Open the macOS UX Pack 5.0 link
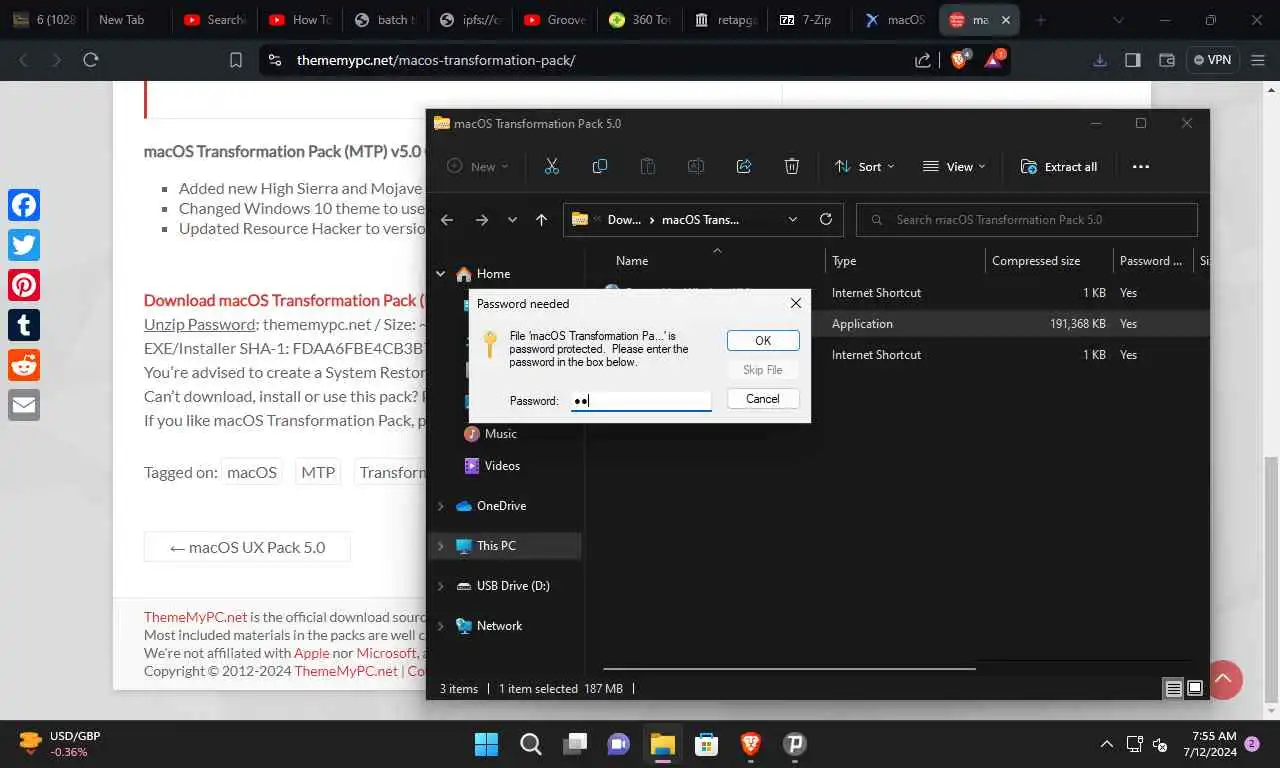The height and width of the screenshot is (768, 1280). [x=247, y=547]
